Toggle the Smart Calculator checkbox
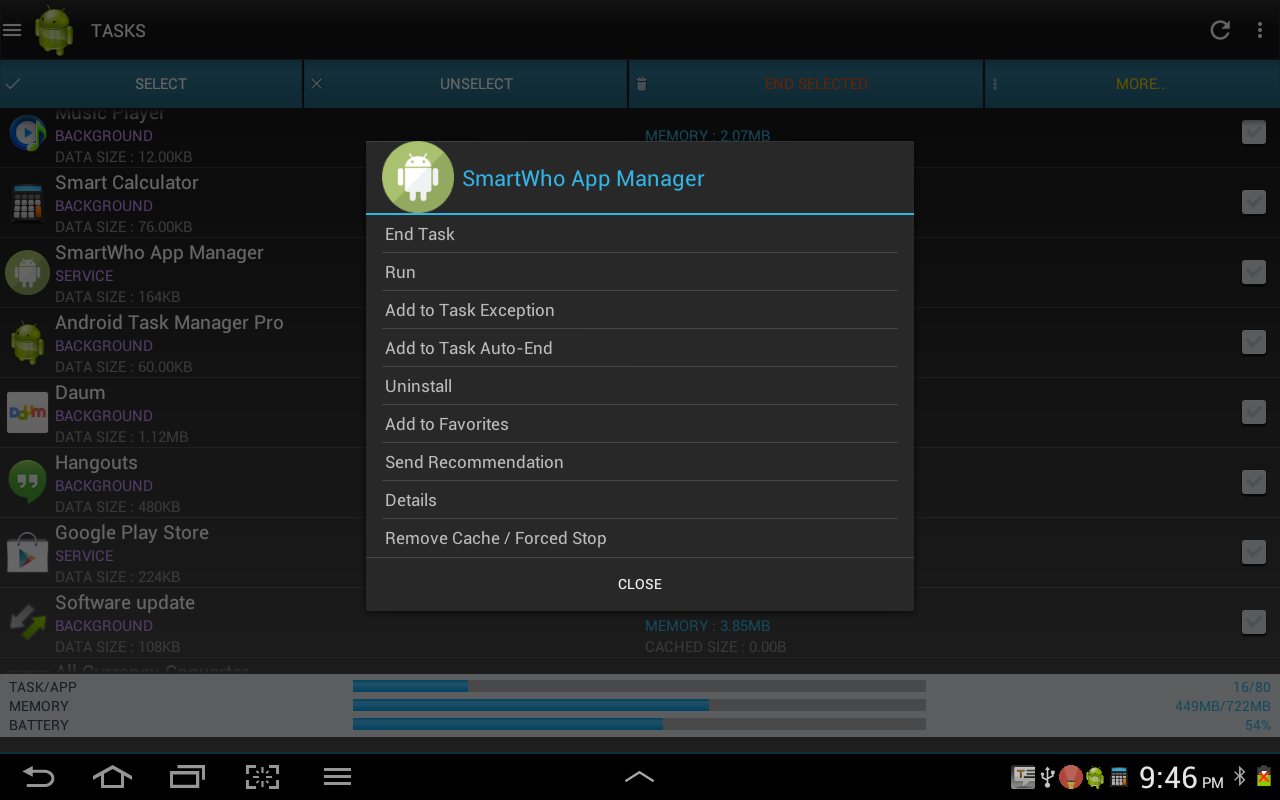 (x=1254, y=202)
